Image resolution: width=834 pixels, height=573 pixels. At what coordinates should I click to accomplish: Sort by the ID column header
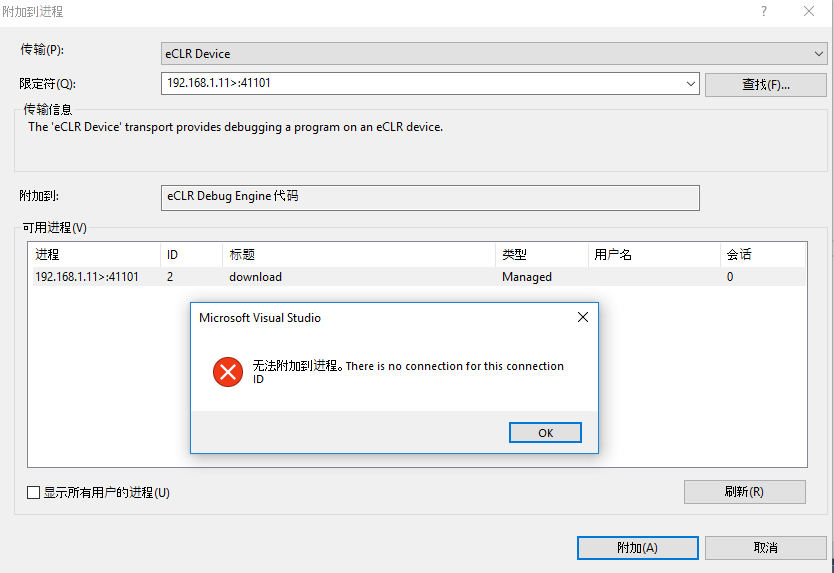pyautogui.click(x=191, y=255)
